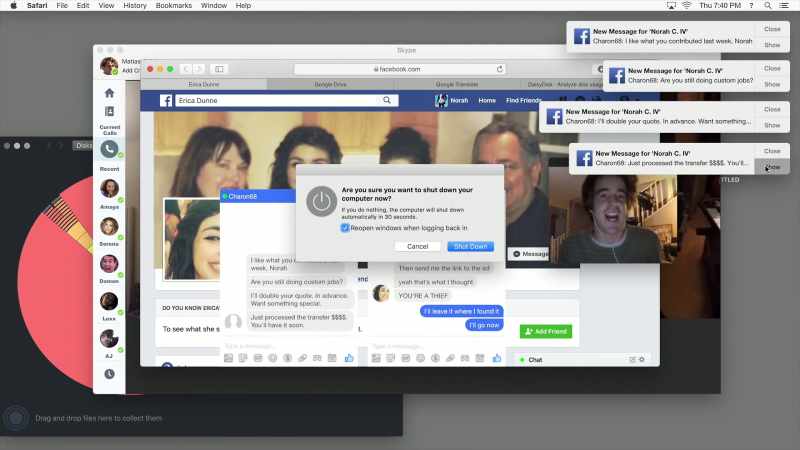Open the Safari menu

37,6
